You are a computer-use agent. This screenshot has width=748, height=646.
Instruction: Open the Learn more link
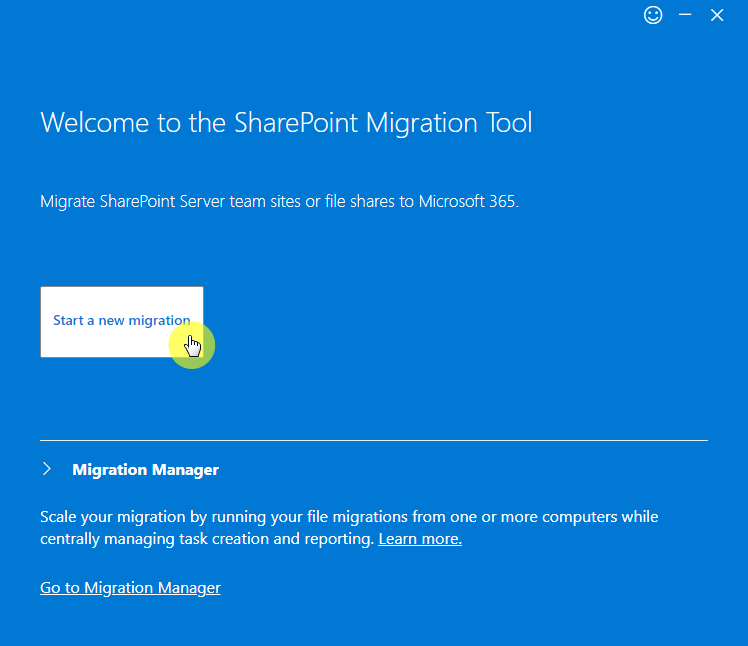(x=420, y=539)
